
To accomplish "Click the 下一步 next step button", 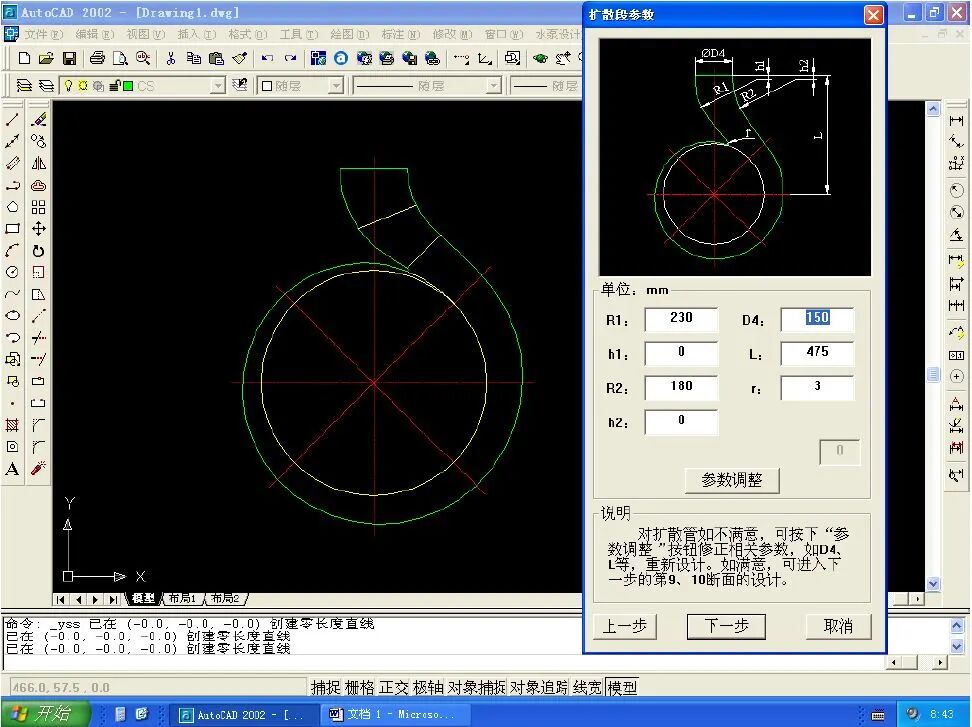I will tap(727, 626).
